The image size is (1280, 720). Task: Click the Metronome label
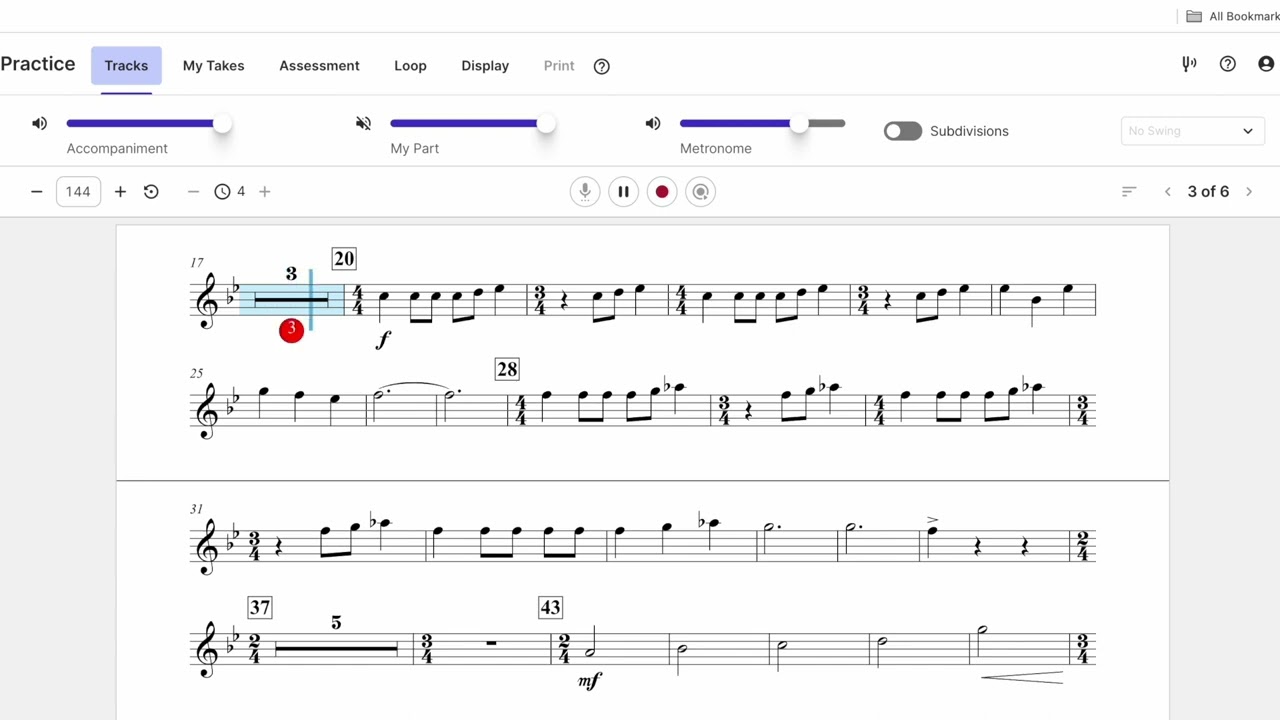pos(716,148)
